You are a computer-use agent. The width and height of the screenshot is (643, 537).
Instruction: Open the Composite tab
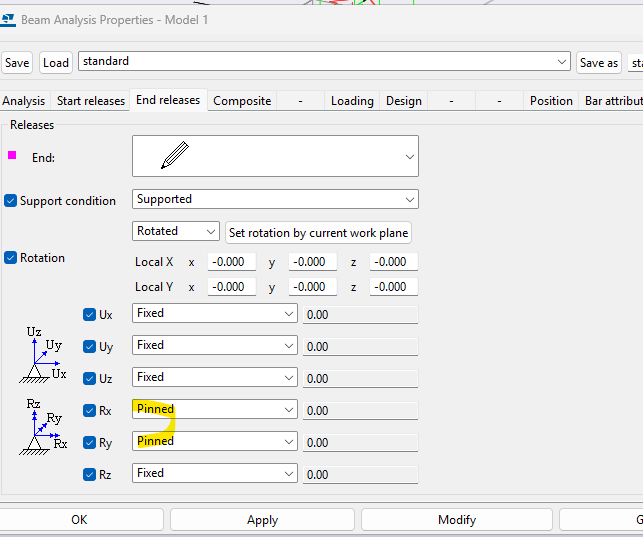tap(242, 101)
